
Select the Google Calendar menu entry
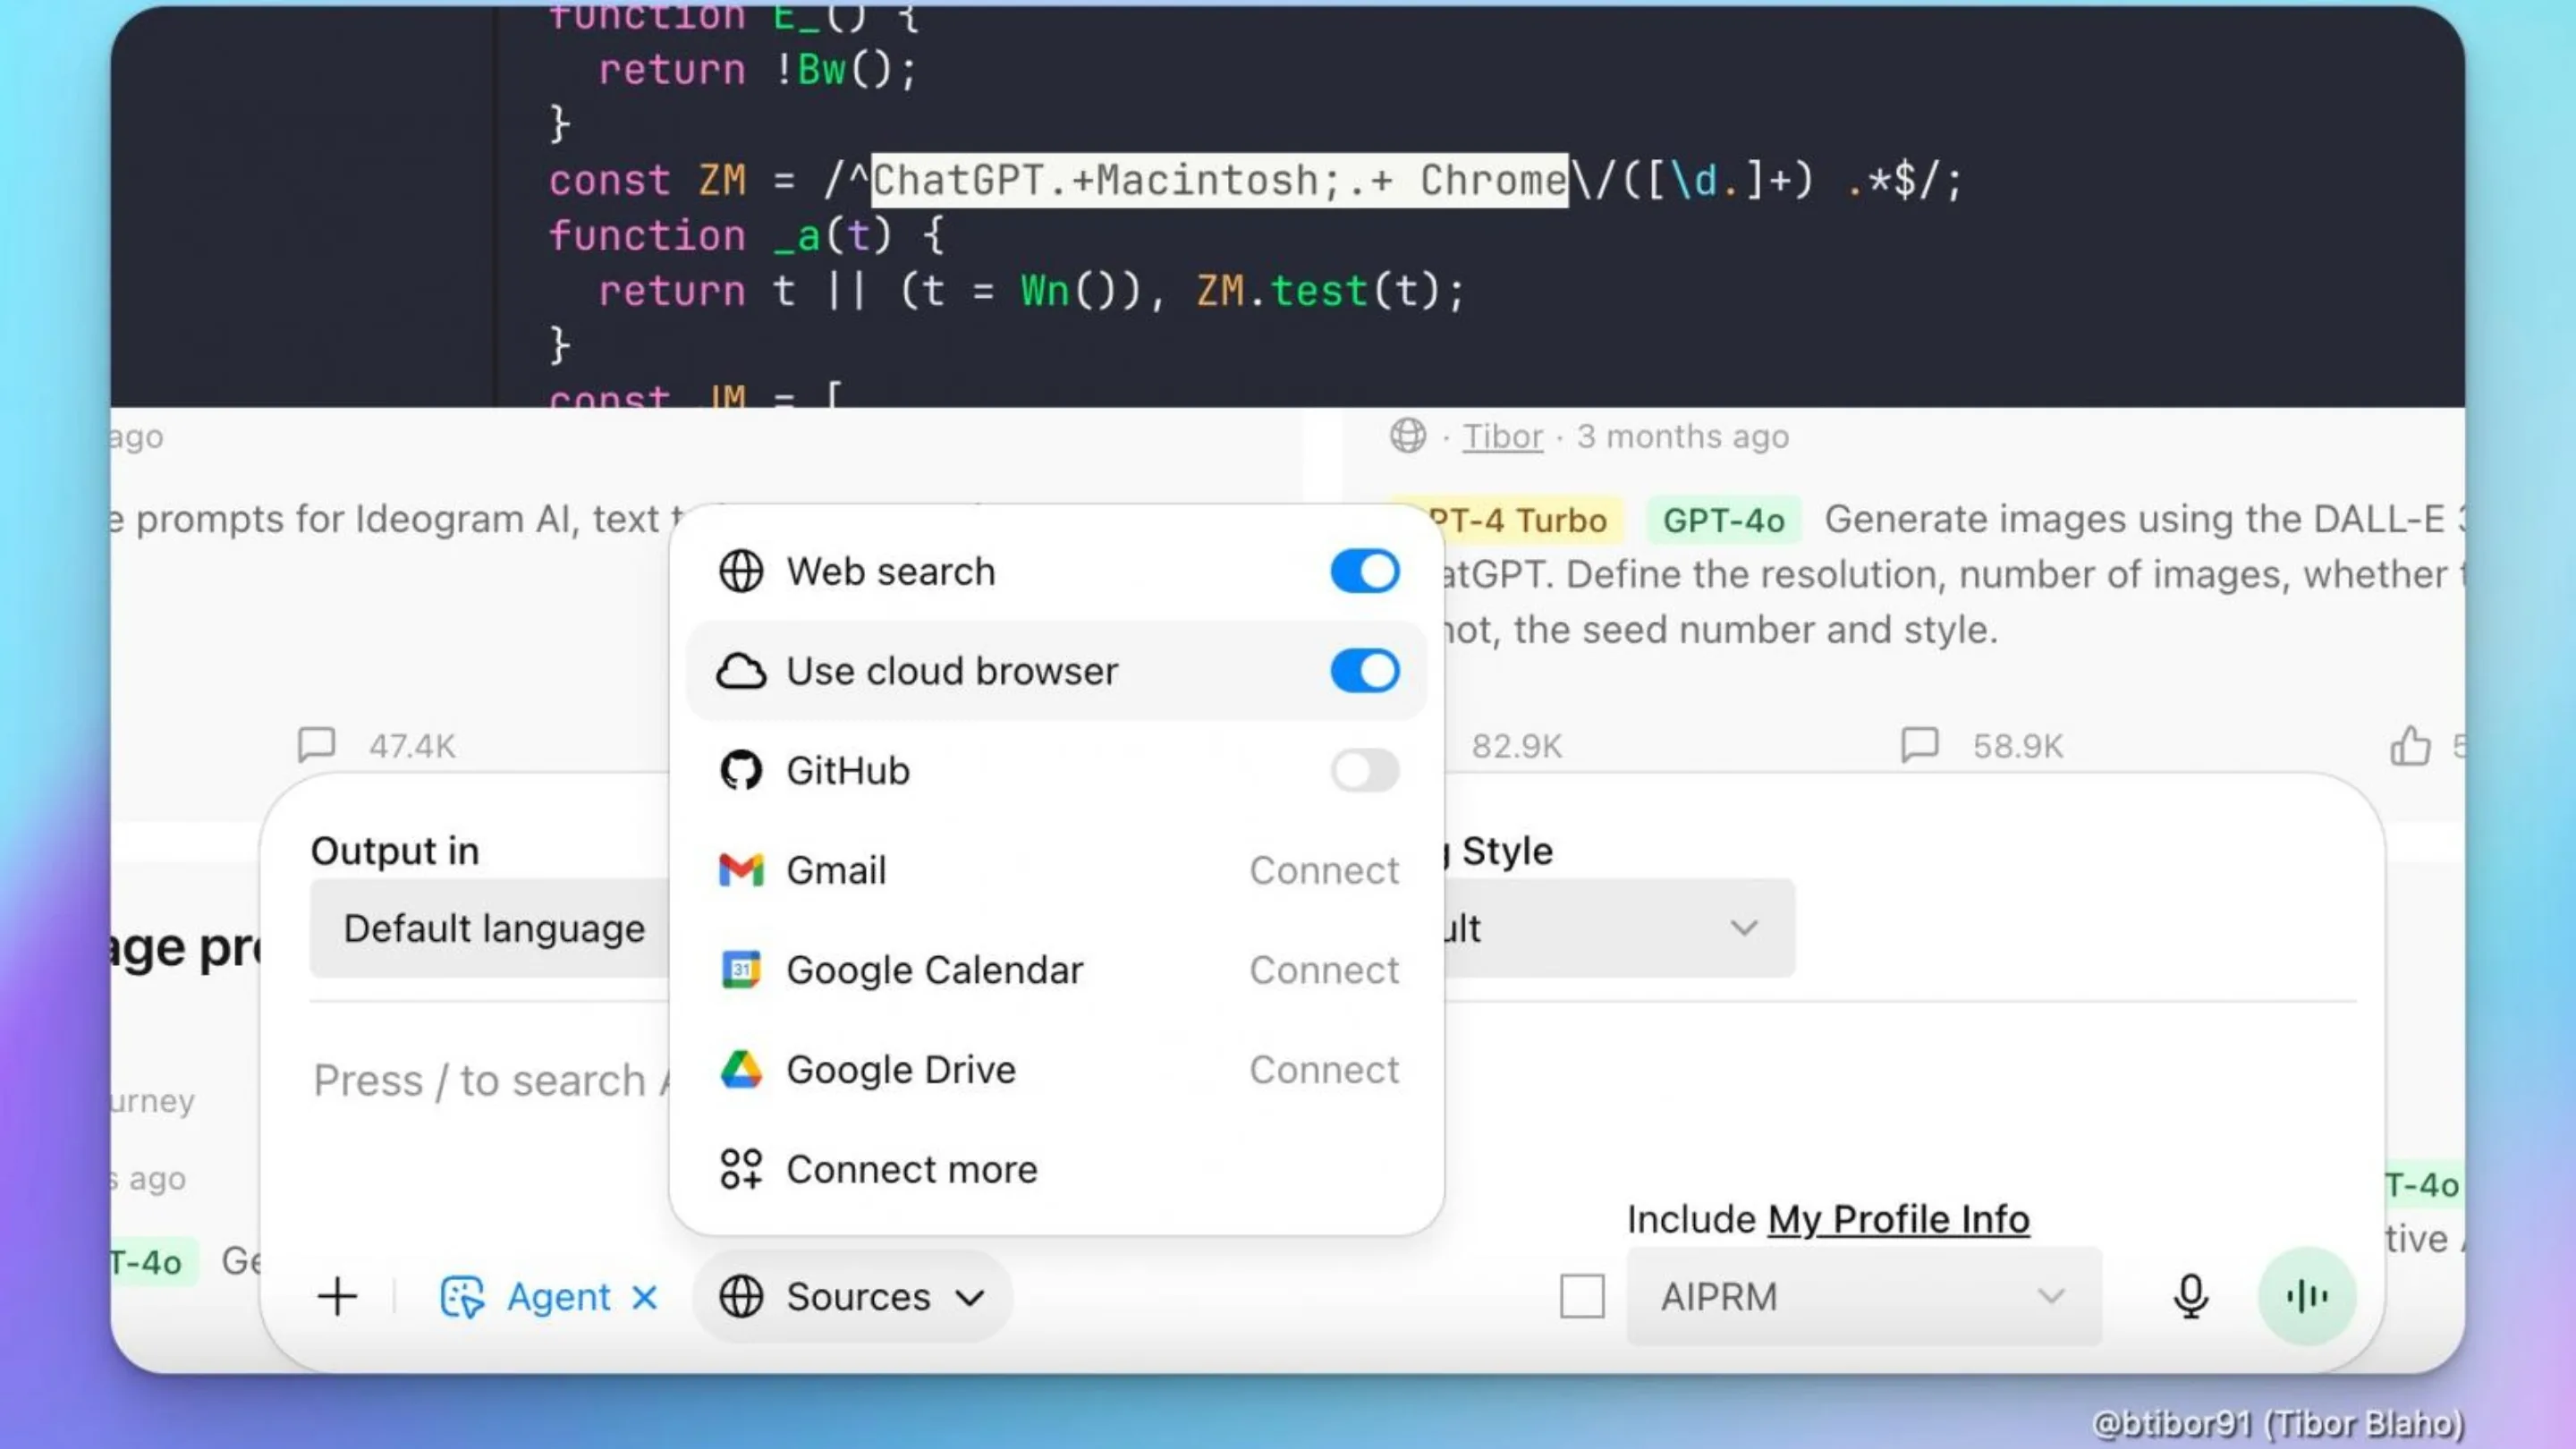(x=1056, y=969)
